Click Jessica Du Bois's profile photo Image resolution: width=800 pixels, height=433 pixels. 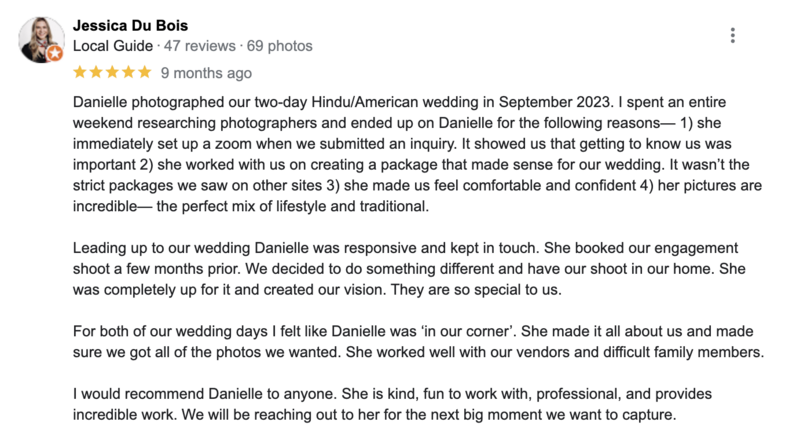(x=41, y=40)
